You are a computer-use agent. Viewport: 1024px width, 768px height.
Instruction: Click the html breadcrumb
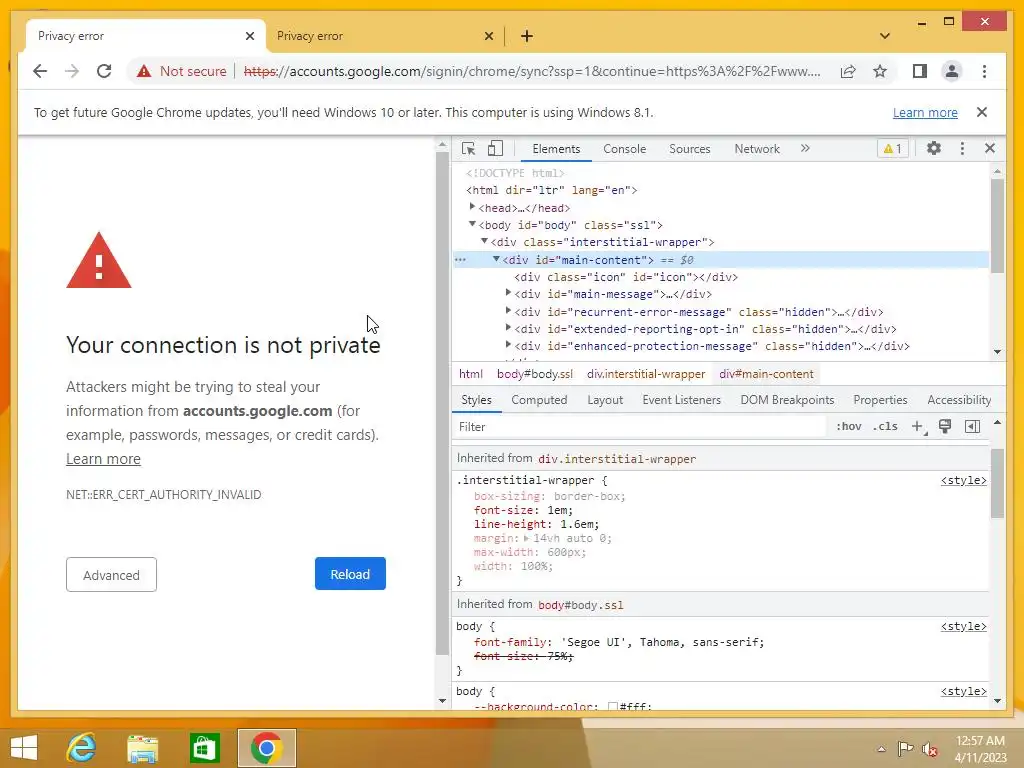coord(470,374)
